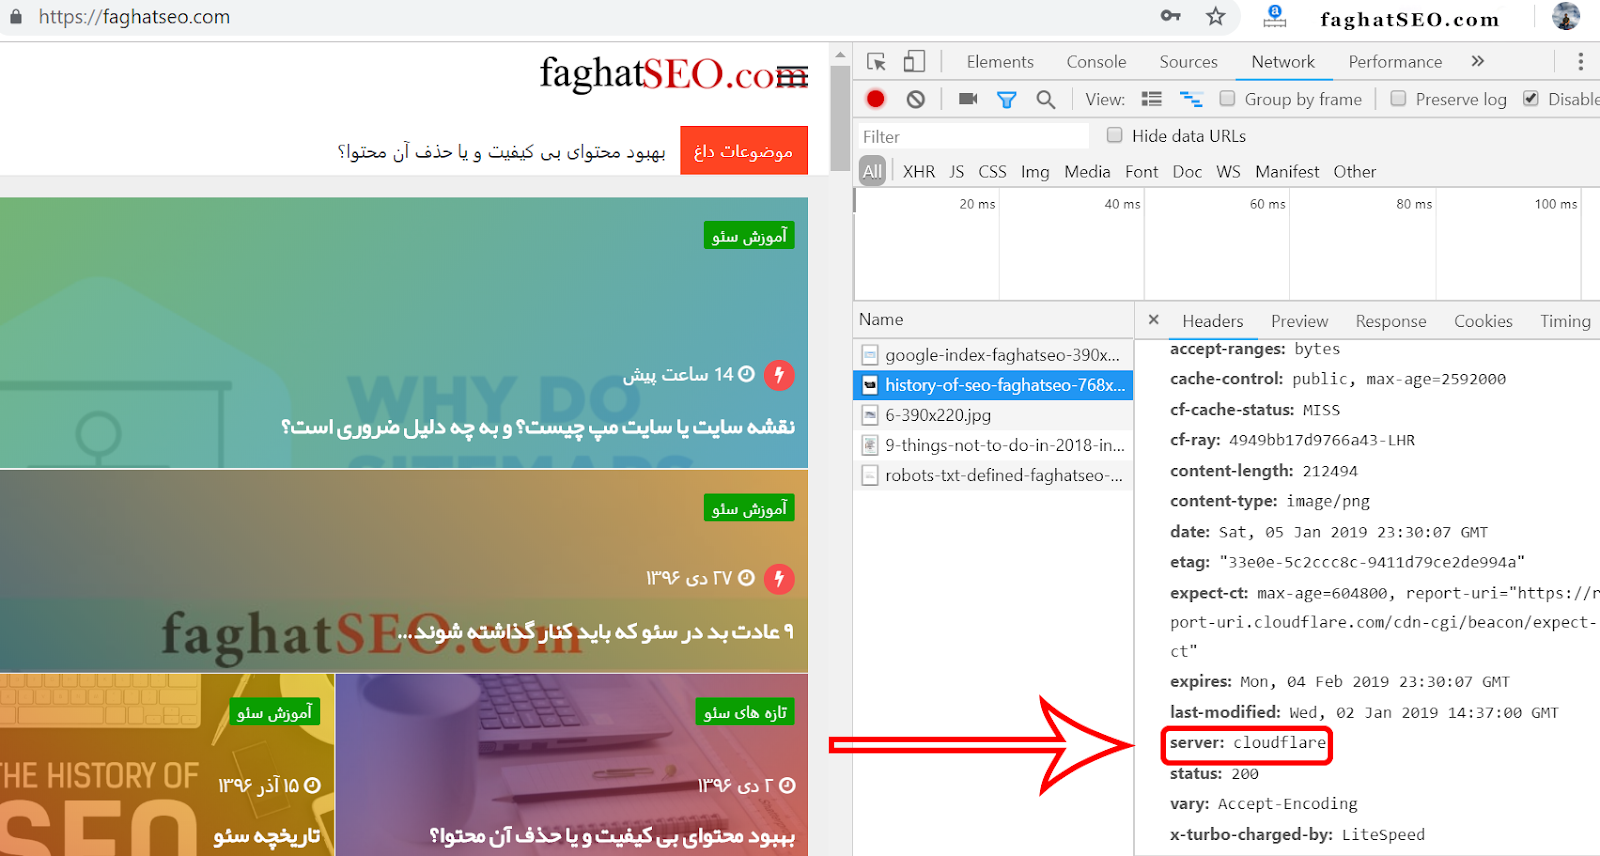
Task: Click the lightning icon beside ۱۴ ساعت پیش
Action: pos(779,375)
